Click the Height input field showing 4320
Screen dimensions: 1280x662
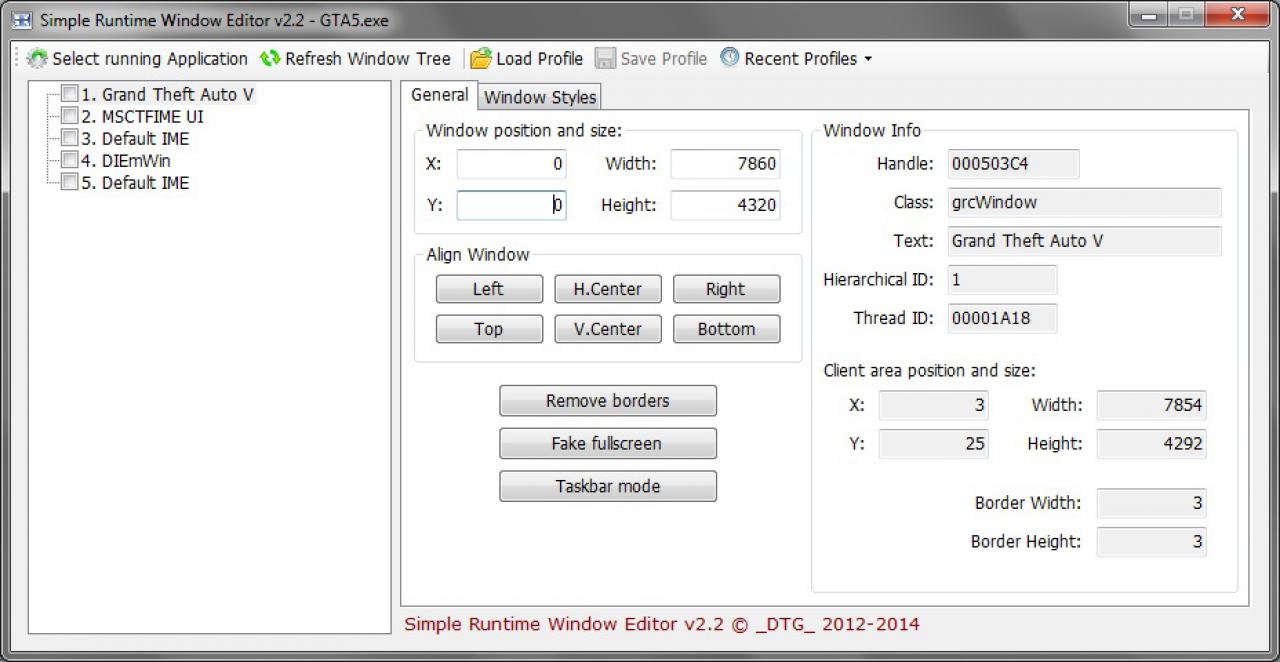tap(725, 206)
